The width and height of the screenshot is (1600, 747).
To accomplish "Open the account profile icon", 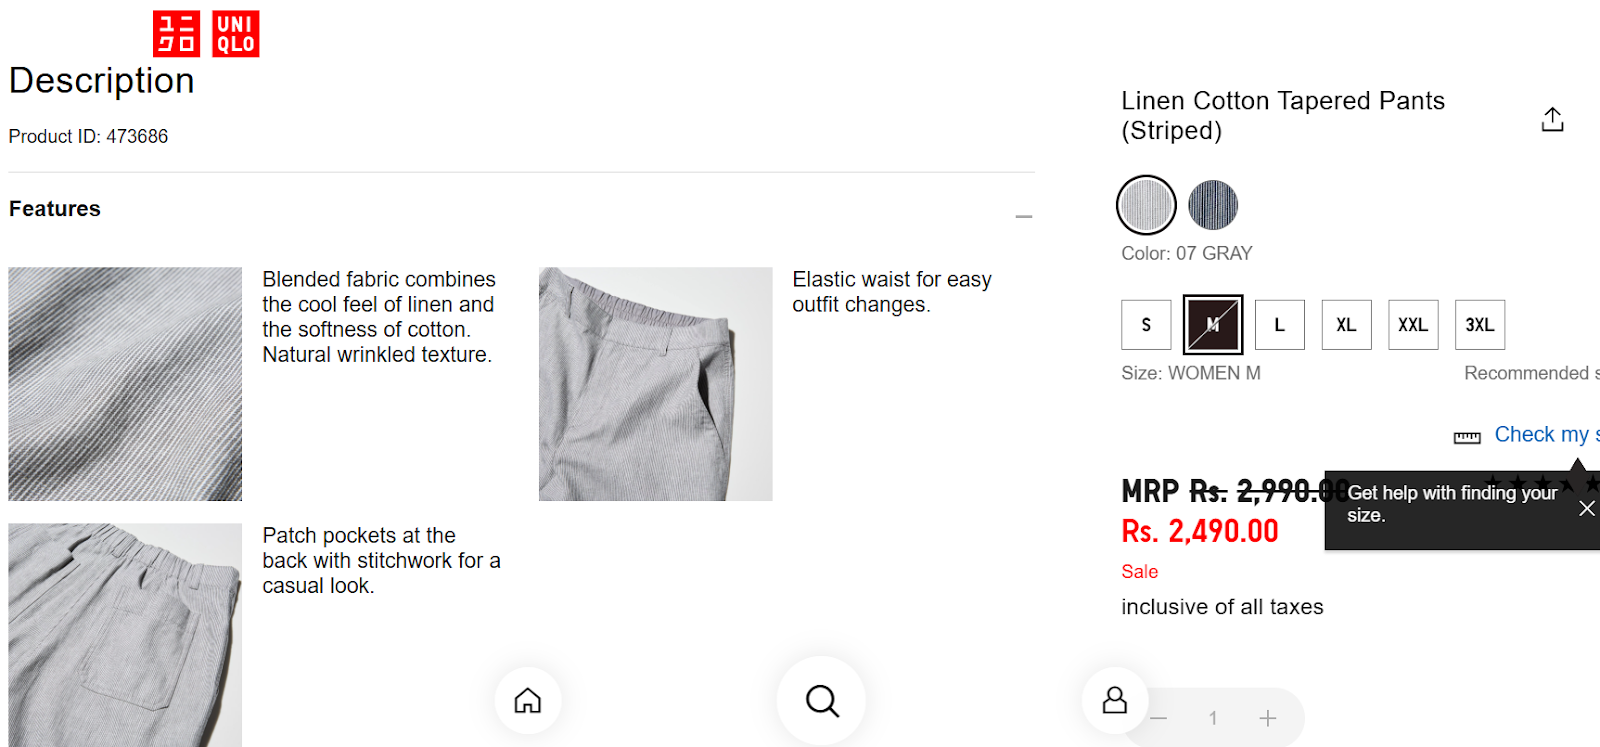I will click(1113, 700).
